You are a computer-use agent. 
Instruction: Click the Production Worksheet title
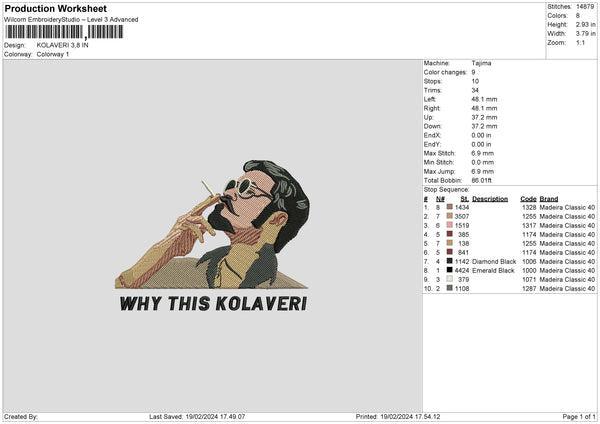tap(55, 8)
